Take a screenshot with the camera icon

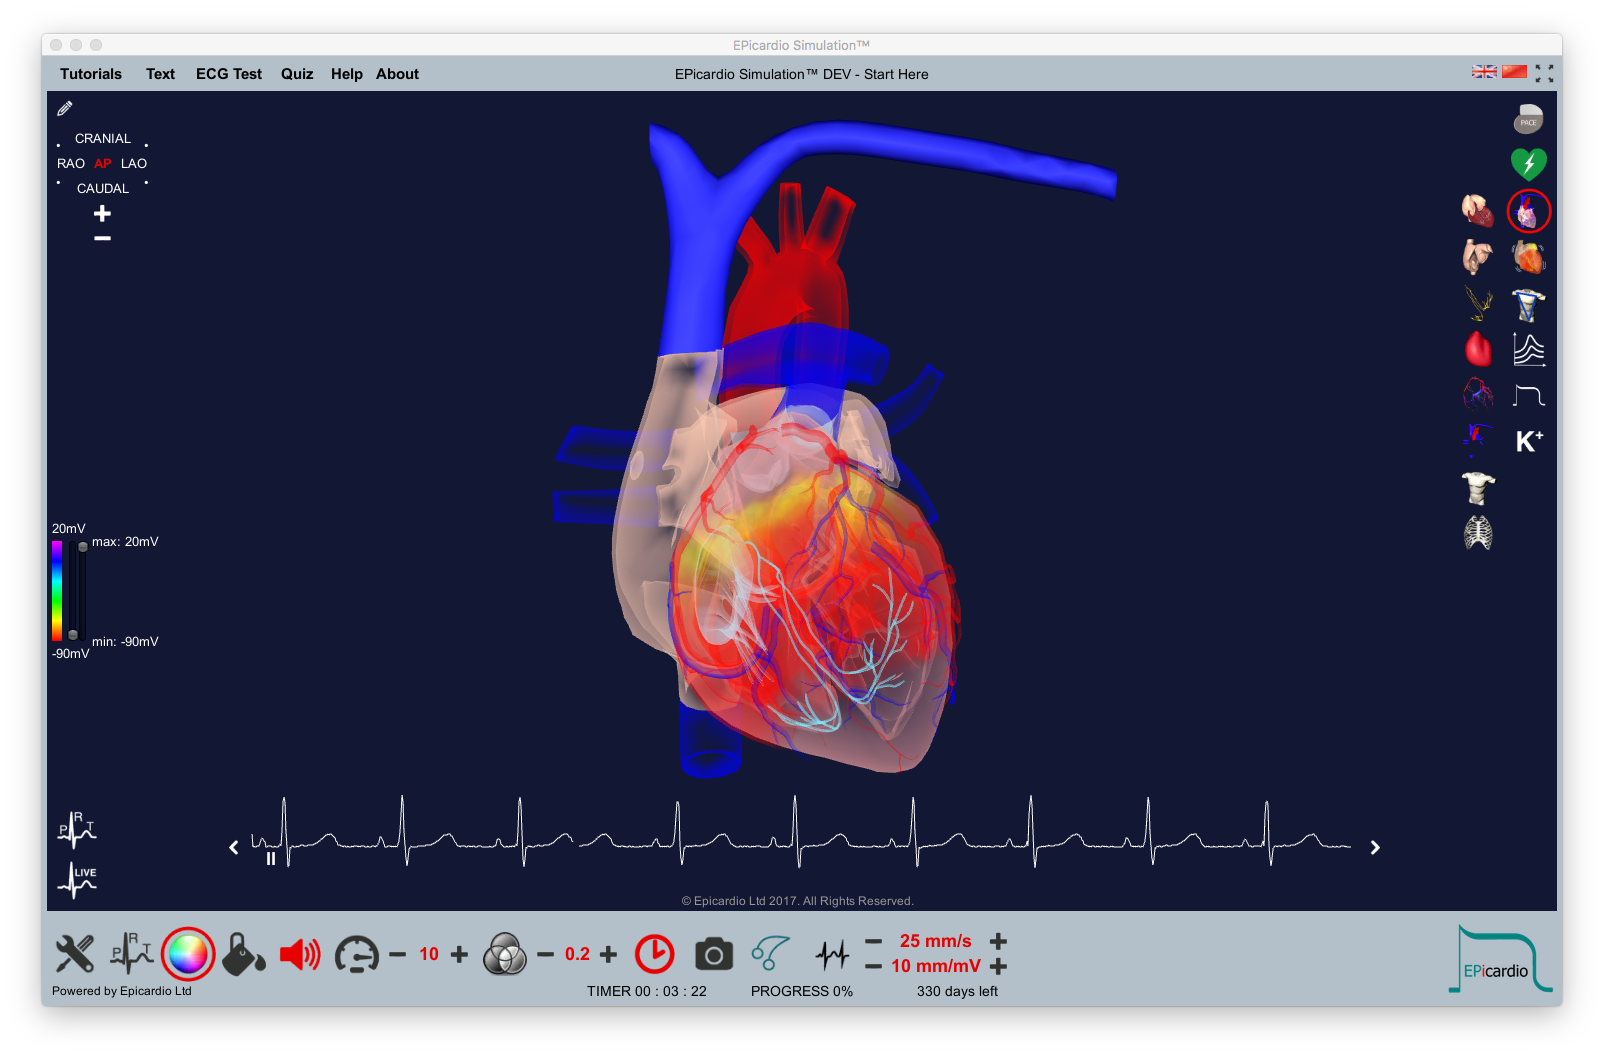(713, 955)
